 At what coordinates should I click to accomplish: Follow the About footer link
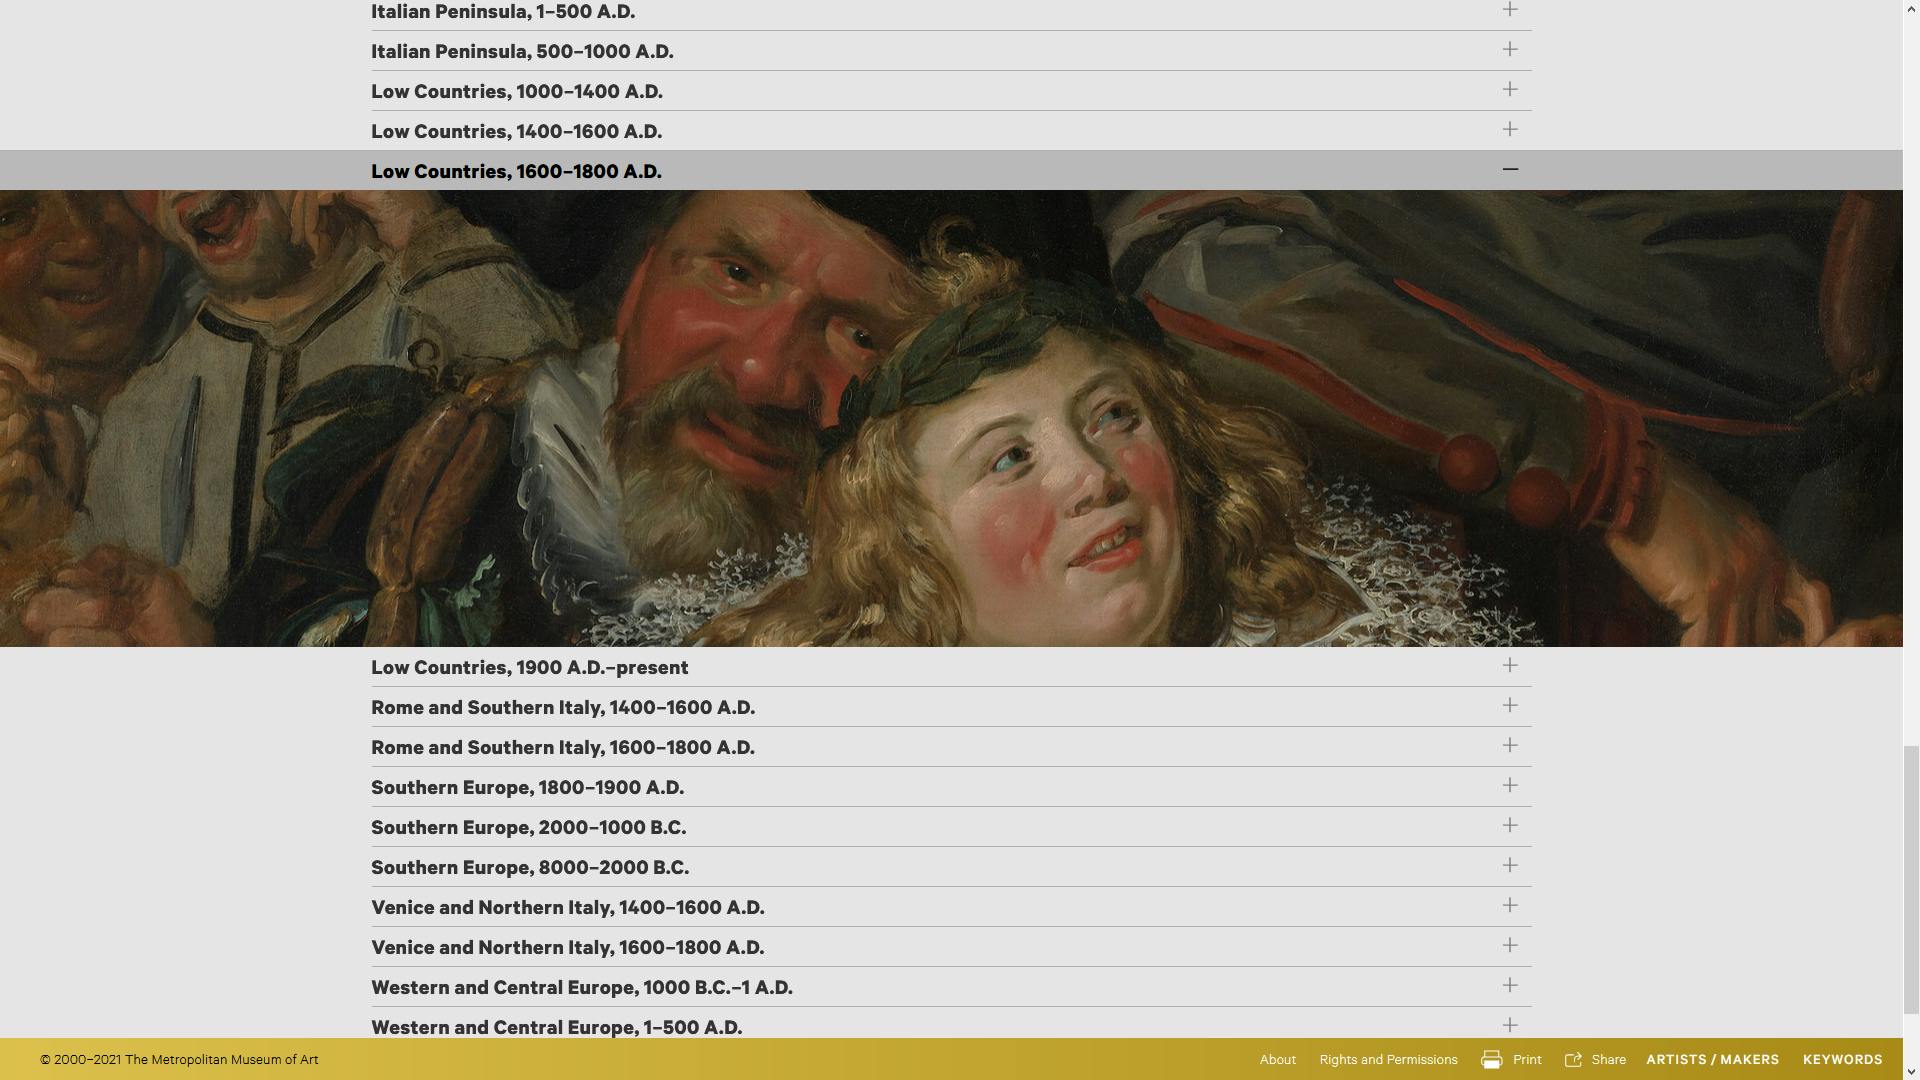[1277, 1060]
